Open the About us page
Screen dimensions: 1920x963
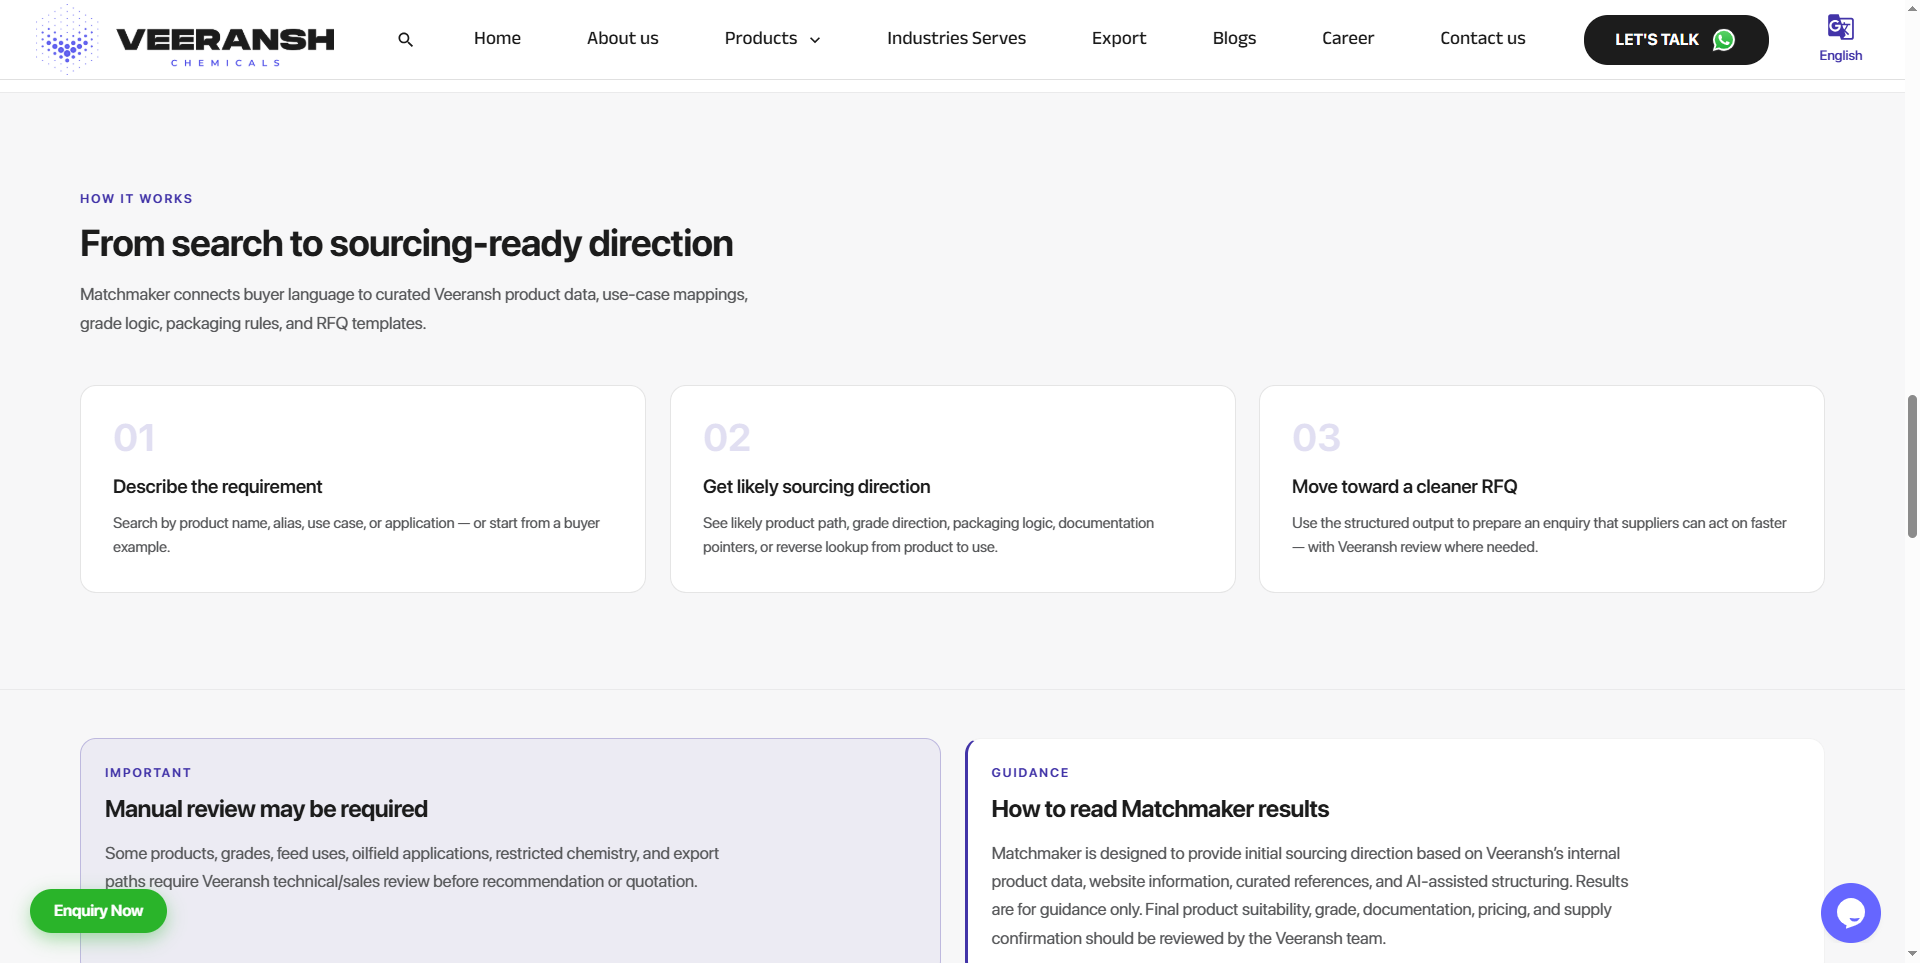622,38
